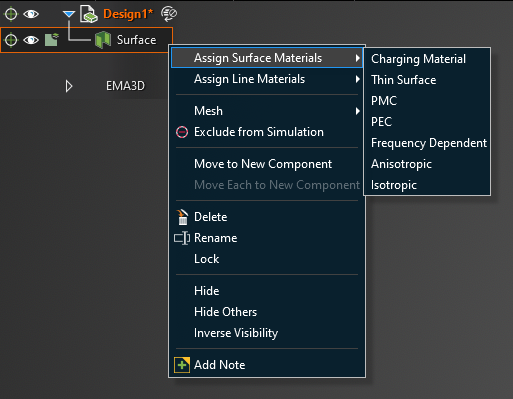Click the sync-disabled icon next to Design1

tap(169, 14)
